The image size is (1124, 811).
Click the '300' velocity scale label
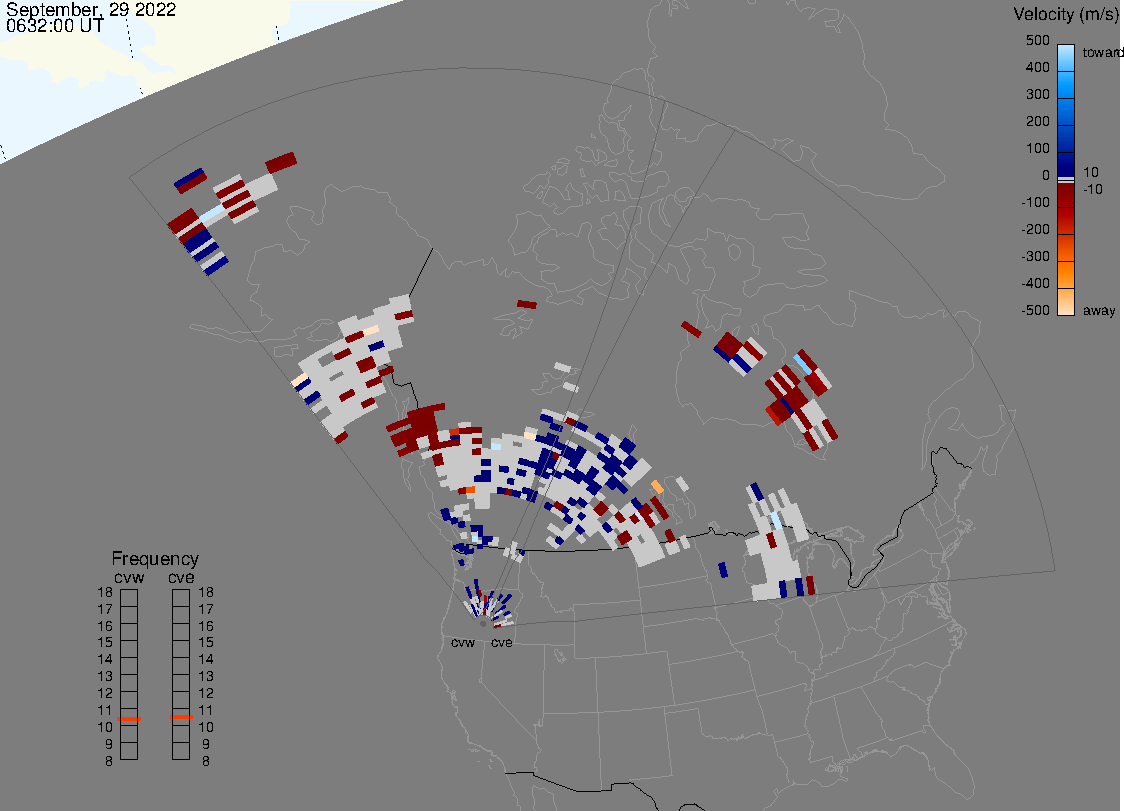tap(1038, 95)
